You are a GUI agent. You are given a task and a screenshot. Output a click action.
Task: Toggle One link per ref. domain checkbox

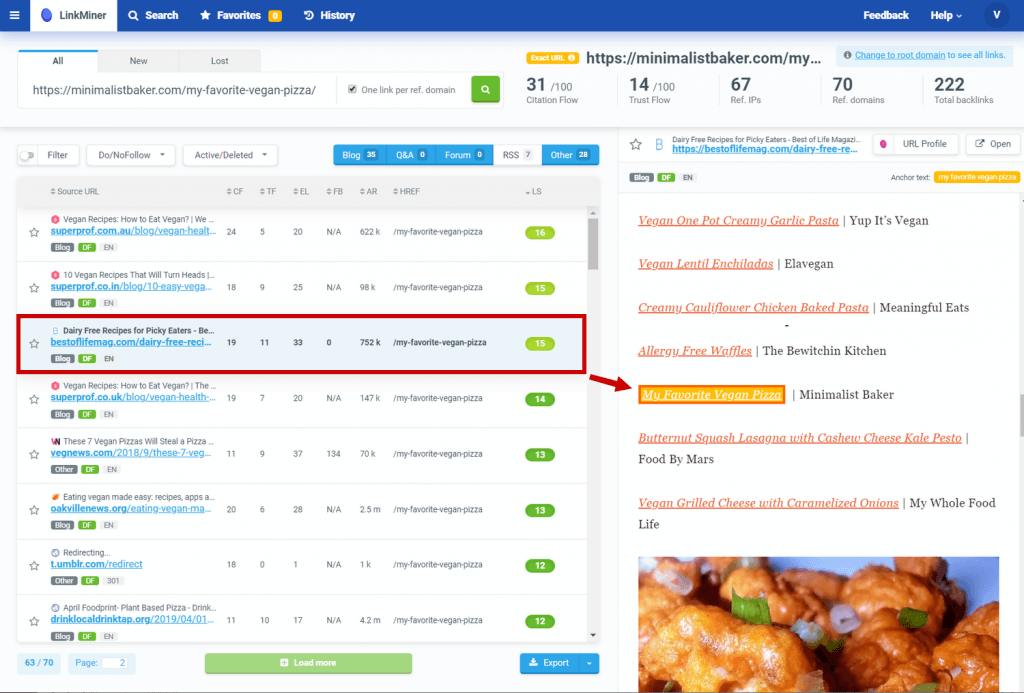click(353, 89)
